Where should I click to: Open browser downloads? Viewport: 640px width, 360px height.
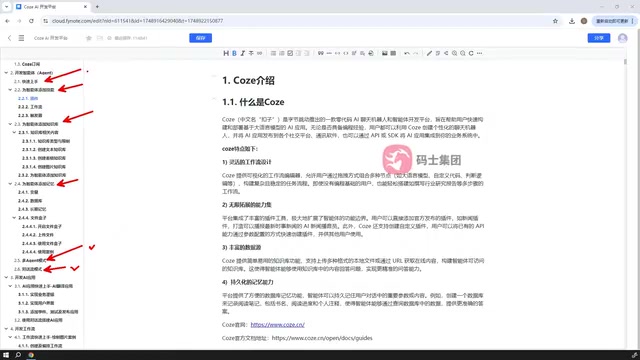[572, 21]
